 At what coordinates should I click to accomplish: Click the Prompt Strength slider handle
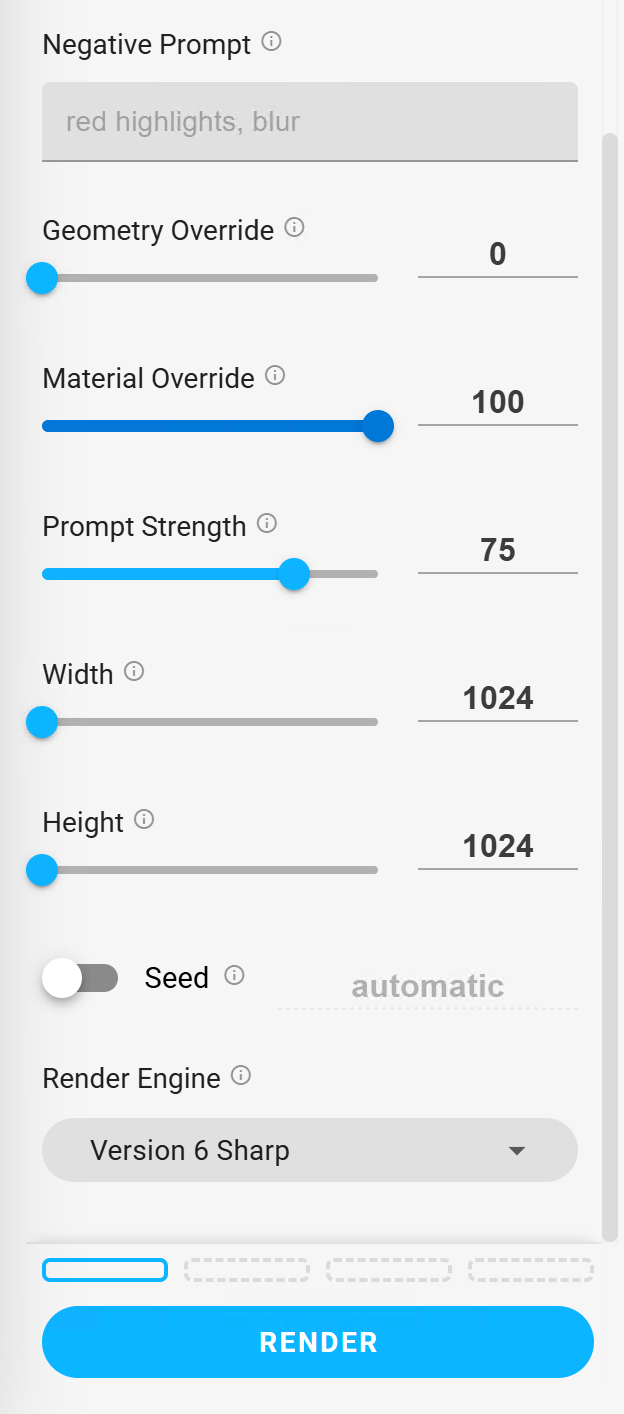[x=294, y=574]
